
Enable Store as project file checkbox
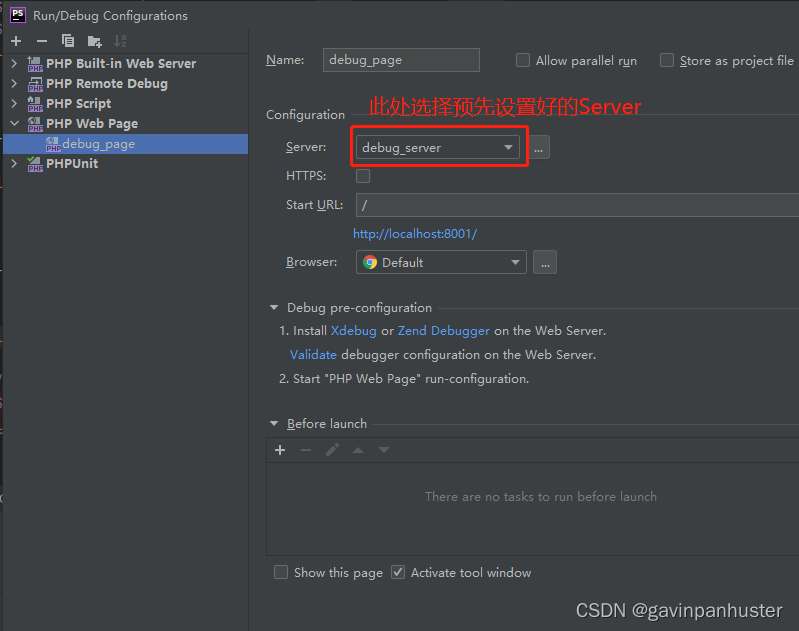pyautogui.click(x=667, y=60)
